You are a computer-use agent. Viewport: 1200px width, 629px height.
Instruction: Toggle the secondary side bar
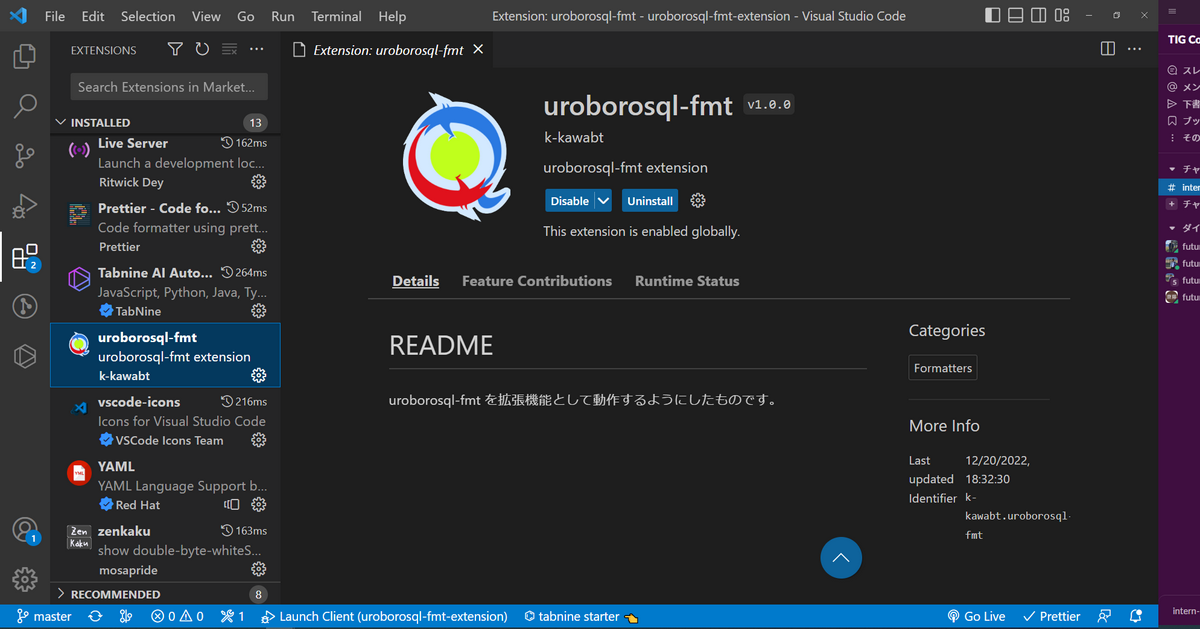click(x=1039, y=16)
